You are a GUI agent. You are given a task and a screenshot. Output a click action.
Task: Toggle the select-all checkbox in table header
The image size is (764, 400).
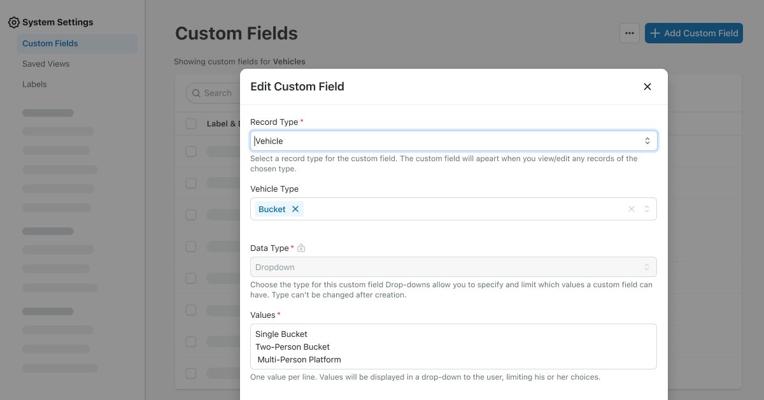pos(191,124)
